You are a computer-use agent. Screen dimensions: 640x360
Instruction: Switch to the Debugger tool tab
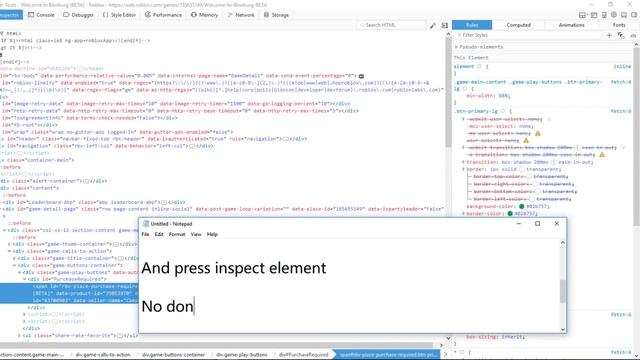(79, 15)
